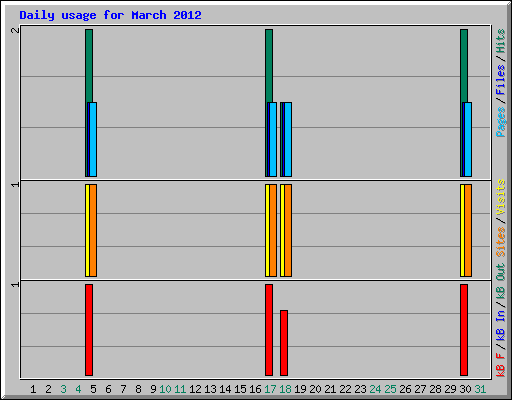Click day 17 on the x-axis
The height and width of the screenshot is (400, 512).
click(270, 389)
